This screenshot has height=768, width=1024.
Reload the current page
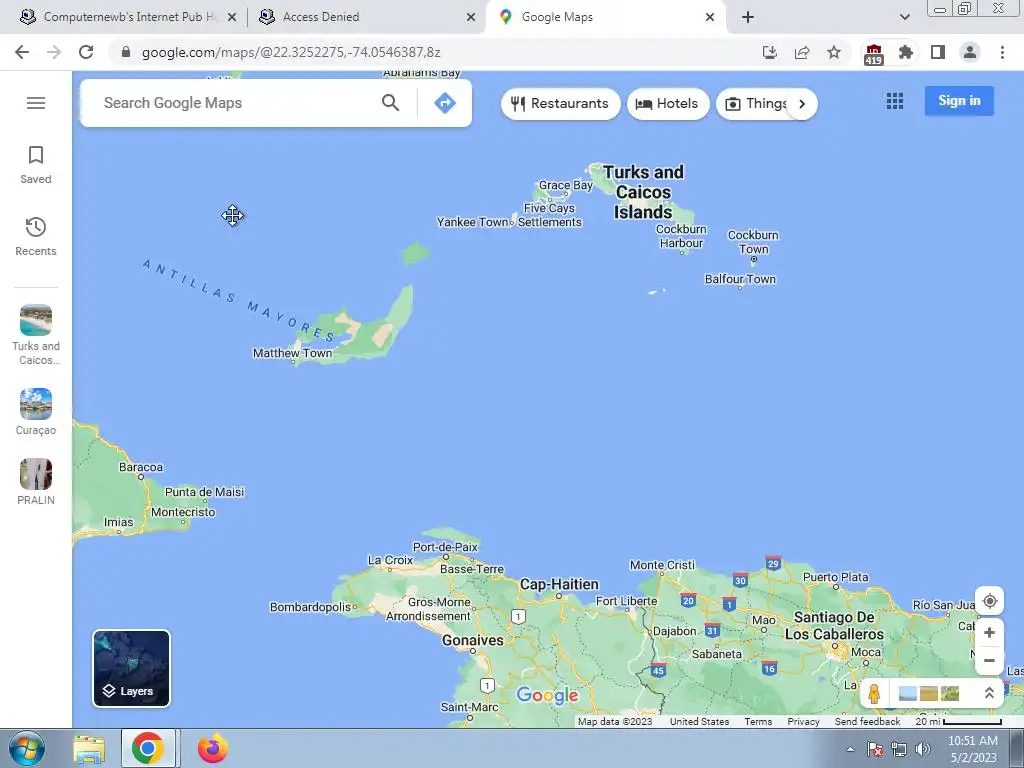(x=86, y=52)
